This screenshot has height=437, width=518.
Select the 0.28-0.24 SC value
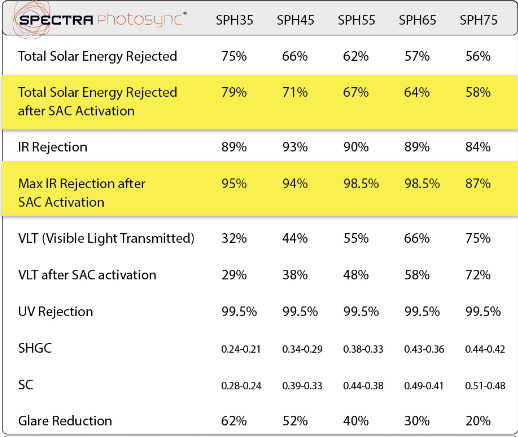tap(241, 386)
